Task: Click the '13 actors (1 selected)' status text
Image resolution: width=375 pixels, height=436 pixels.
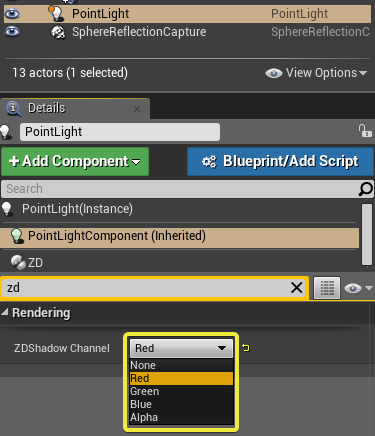Action: pos(70,73)
